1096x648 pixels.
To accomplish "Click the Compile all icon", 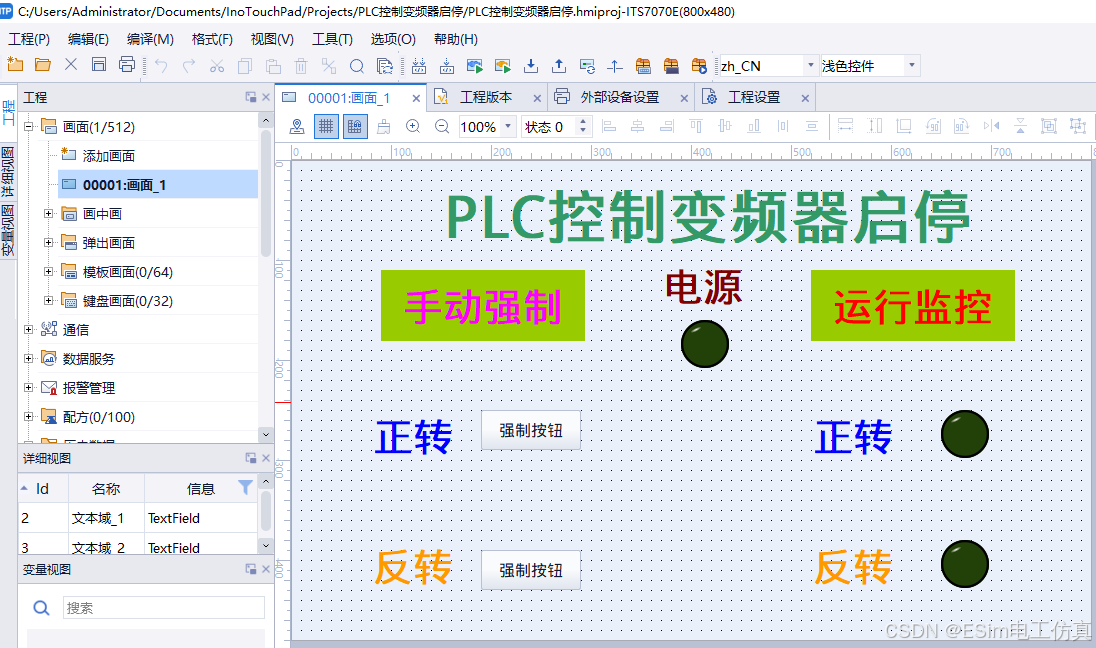I will (419, 66).
